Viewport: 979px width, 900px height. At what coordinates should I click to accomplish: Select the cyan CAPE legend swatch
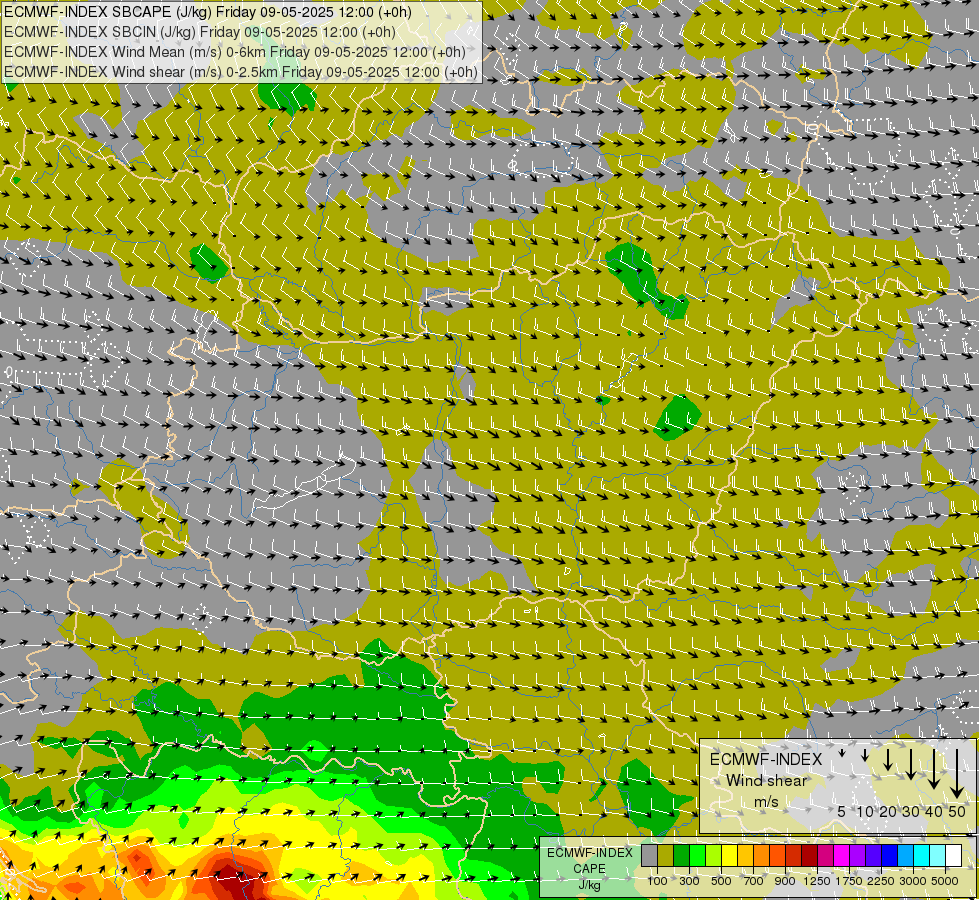pos(922,856)
